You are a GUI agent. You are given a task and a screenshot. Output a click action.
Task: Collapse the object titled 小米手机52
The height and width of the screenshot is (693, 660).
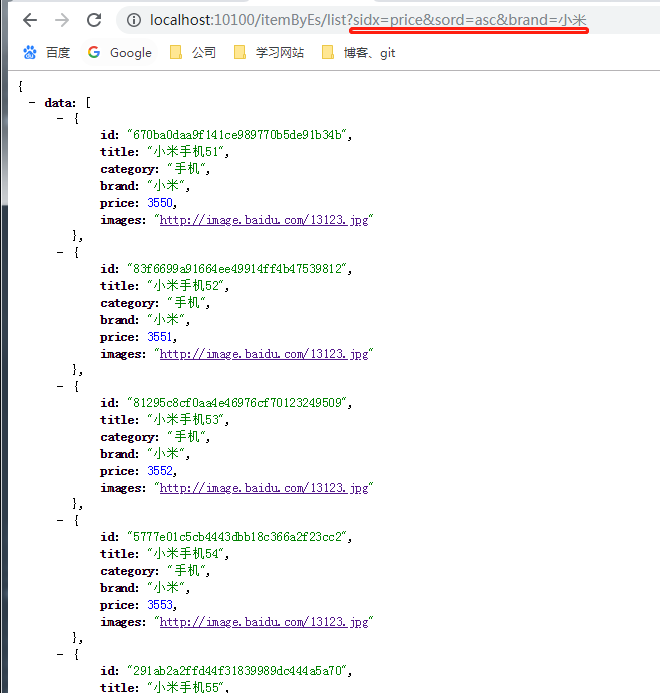pos(60,252)
